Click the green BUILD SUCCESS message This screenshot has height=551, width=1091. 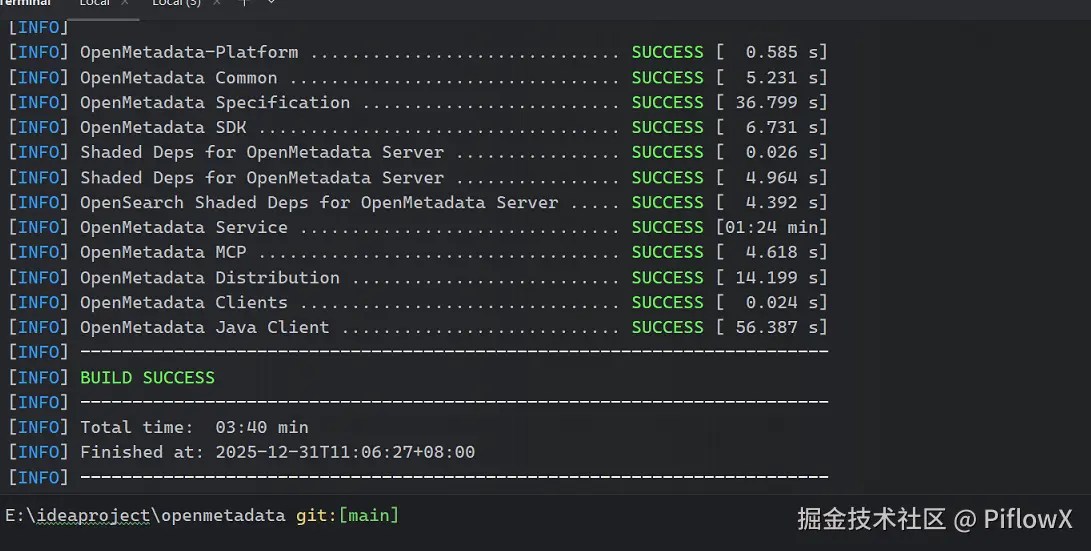(x=147, y=378)
